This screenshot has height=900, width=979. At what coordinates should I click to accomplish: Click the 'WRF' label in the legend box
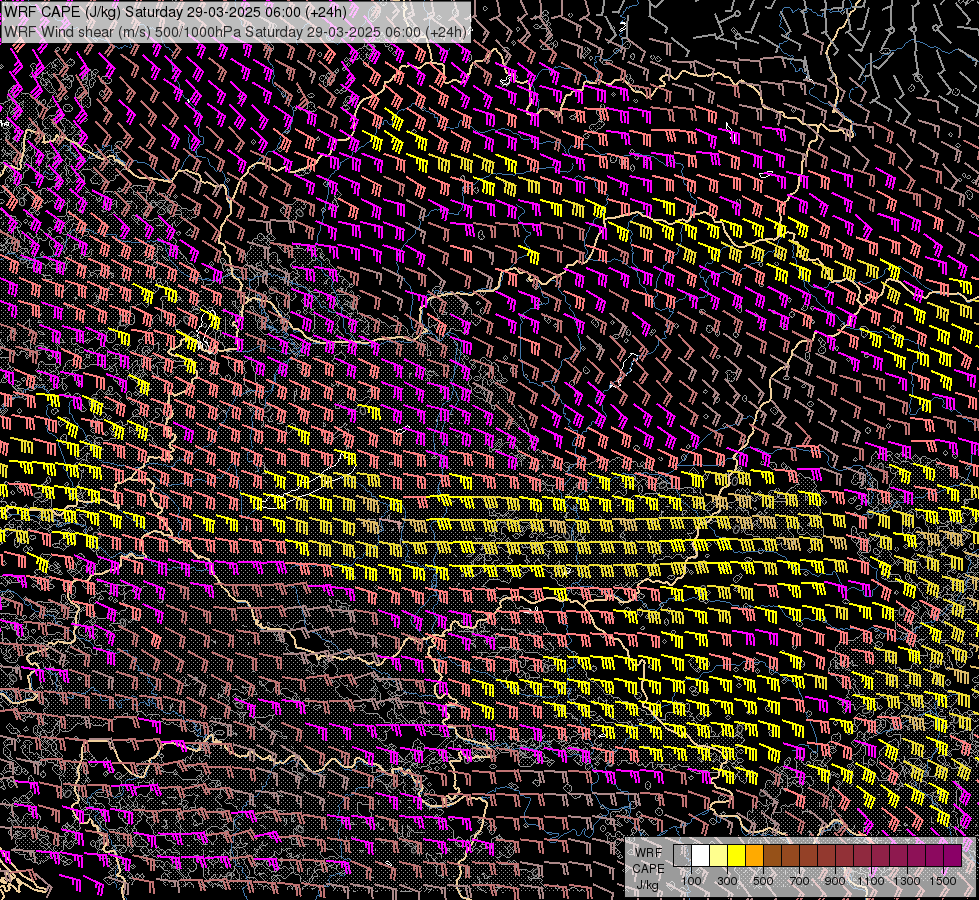click(x=649, y=853)
